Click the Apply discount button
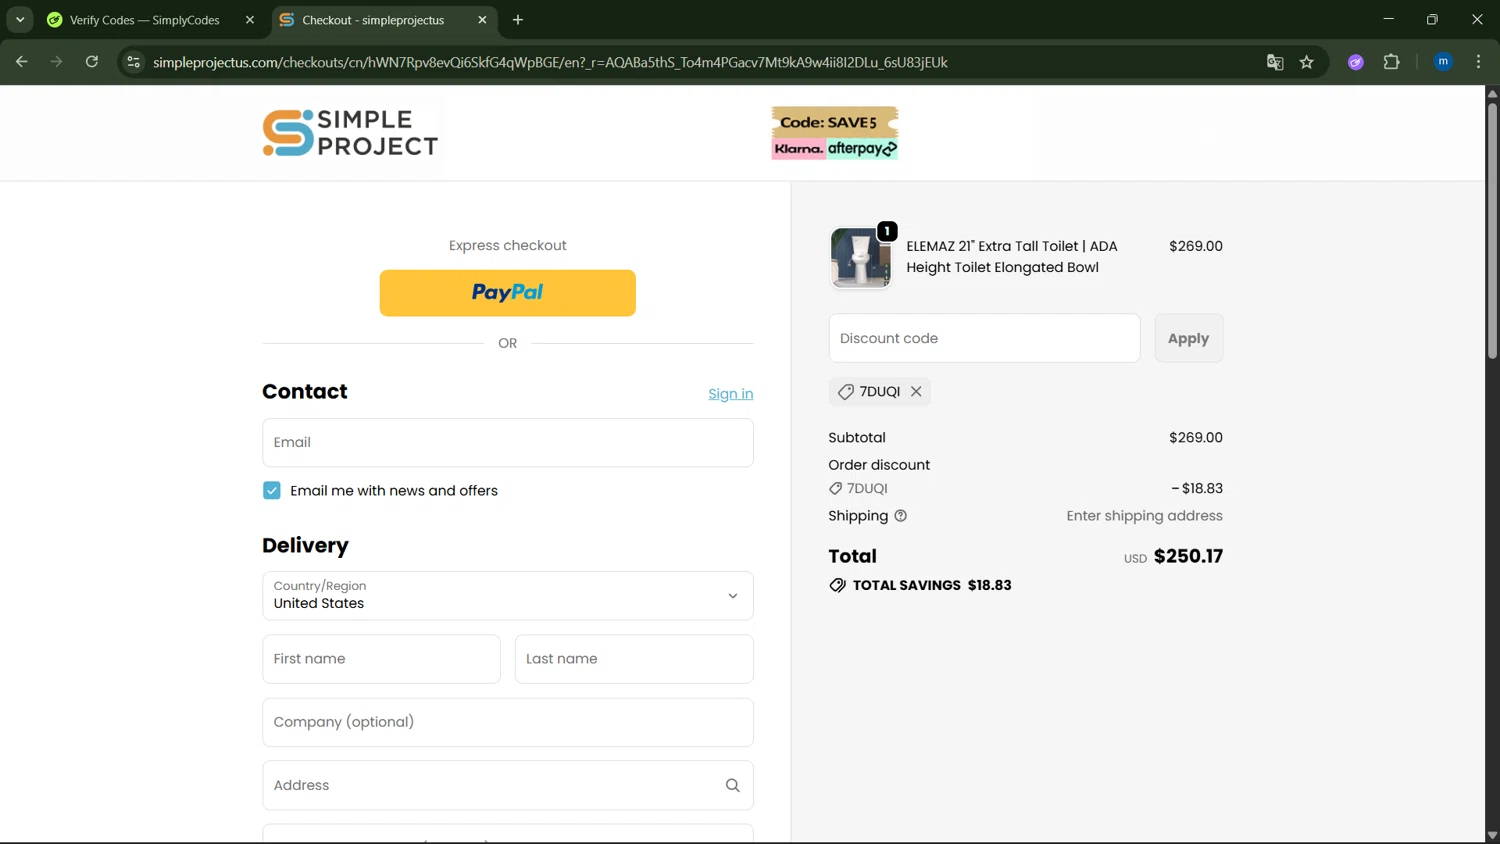 click(x=1188, y=338)
